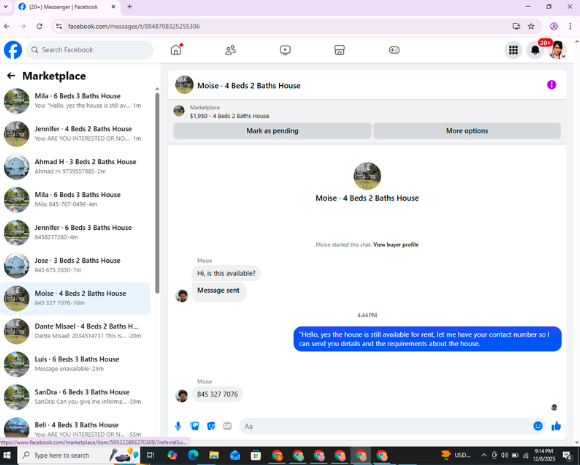Open Luis - 6 Beds 3 Baths House chat

point(76,364)
